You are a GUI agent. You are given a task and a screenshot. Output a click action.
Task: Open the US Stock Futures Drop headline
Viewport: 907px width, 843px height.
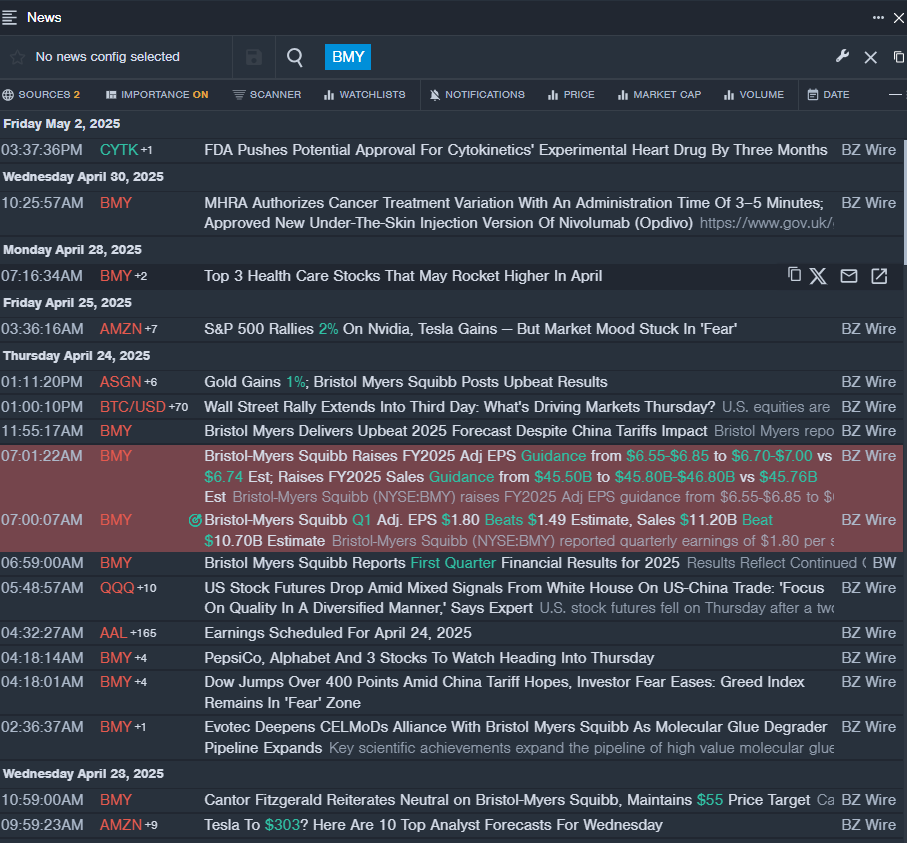[514, 598]
